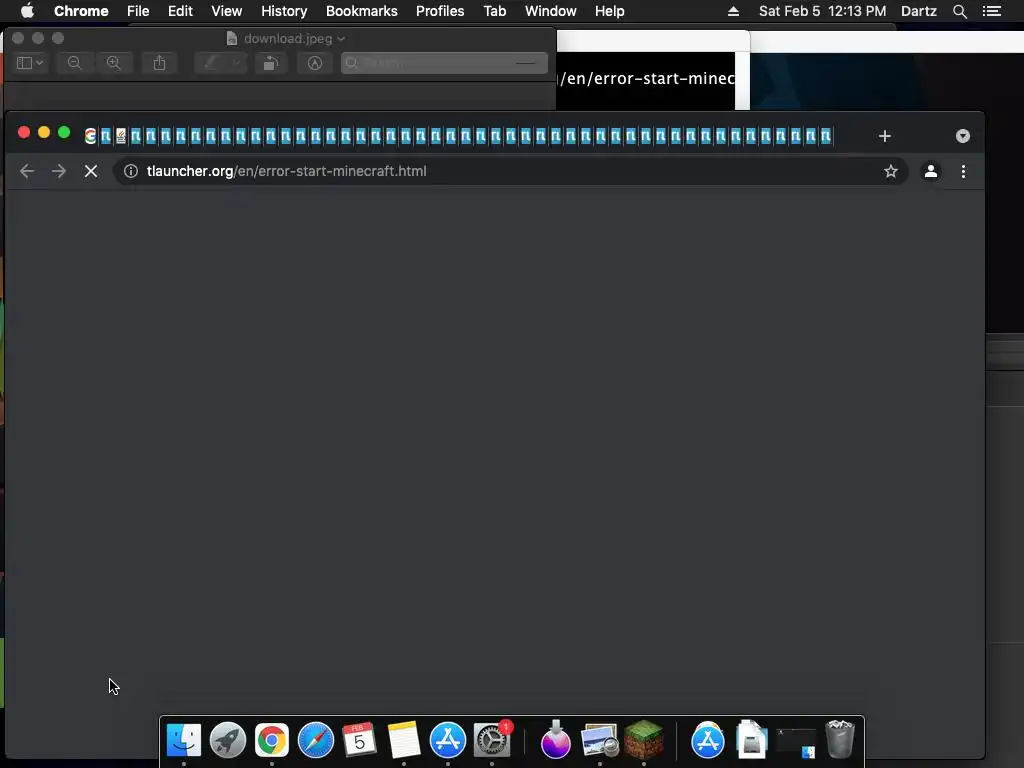Screen dimensions: 1024x768
Task: Open Finder from the Dock
Action: click(x=184, y=741)
